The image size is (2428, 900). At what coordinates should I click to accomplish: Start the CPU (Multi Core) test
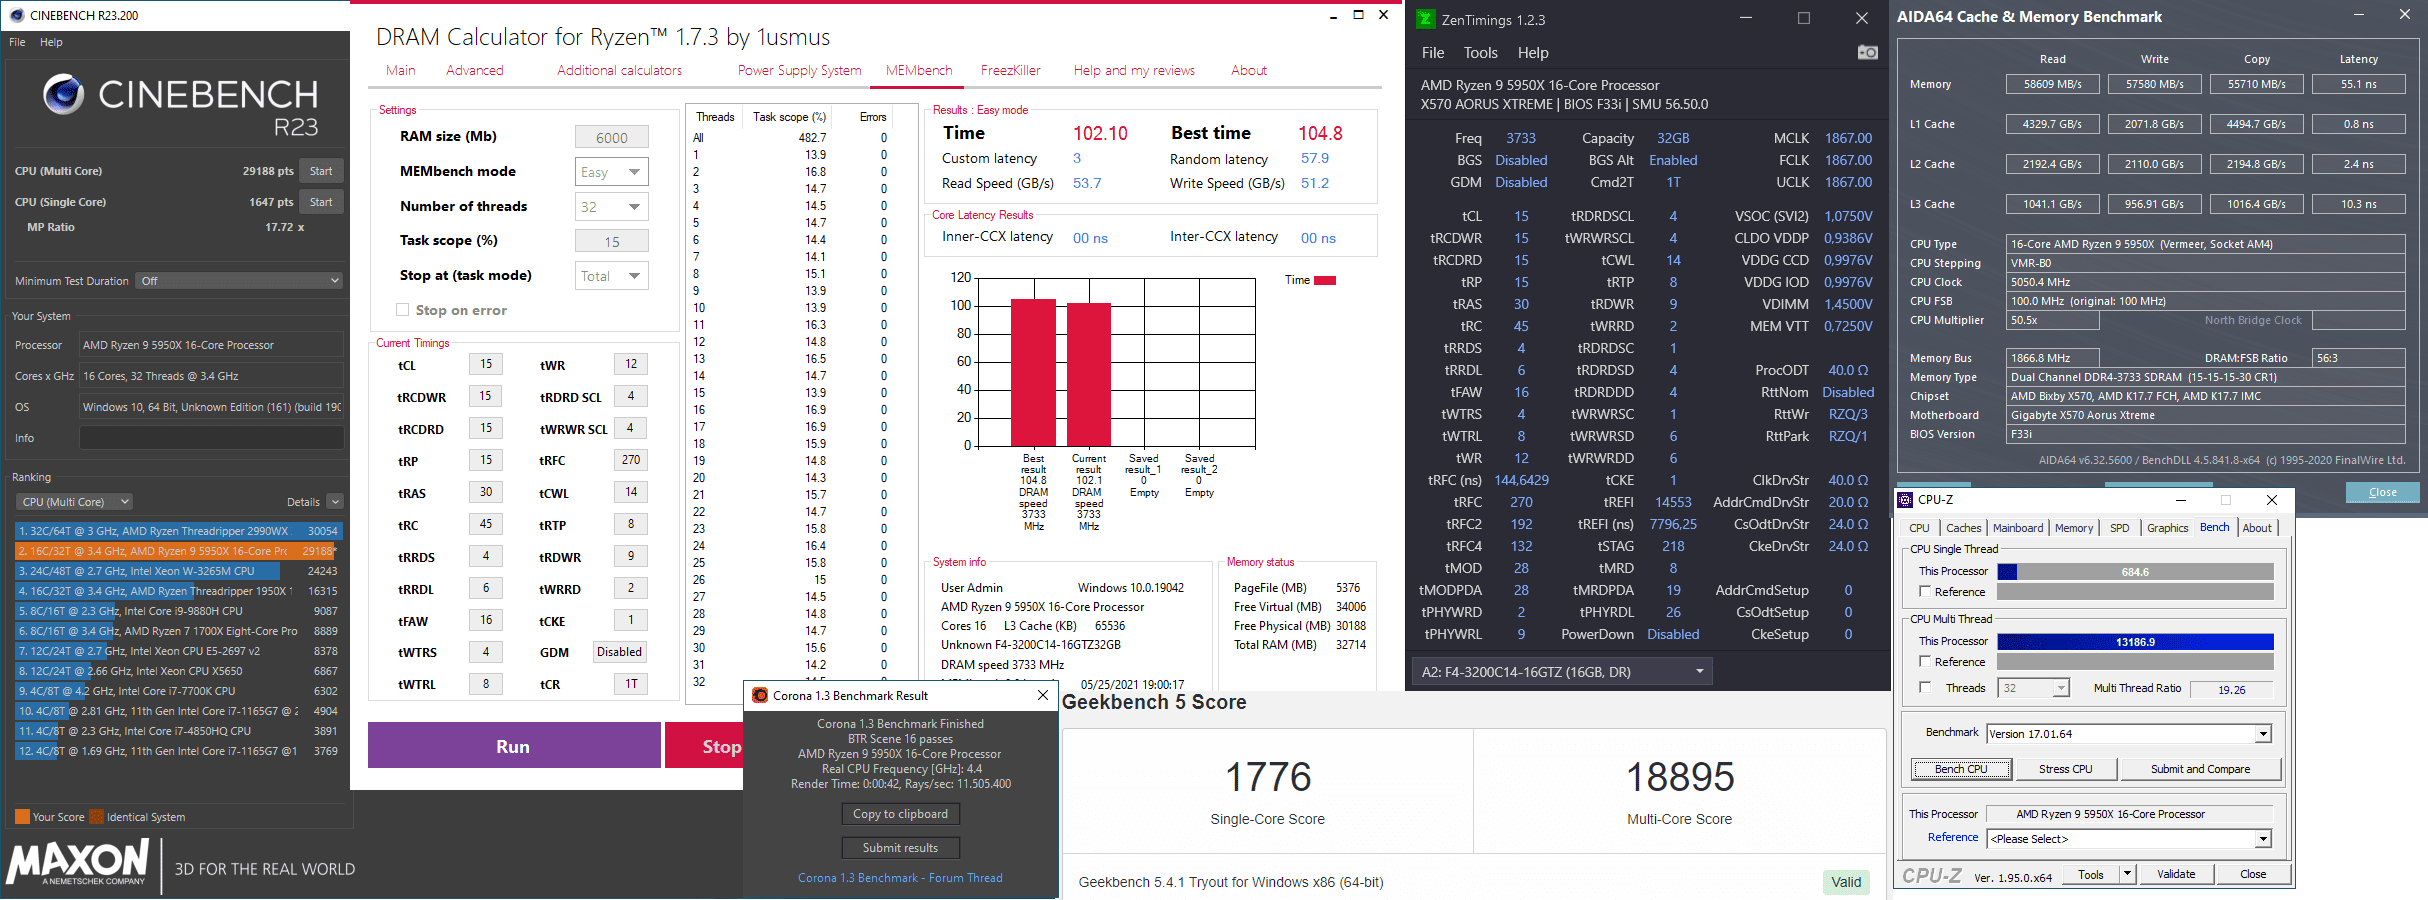321,171
